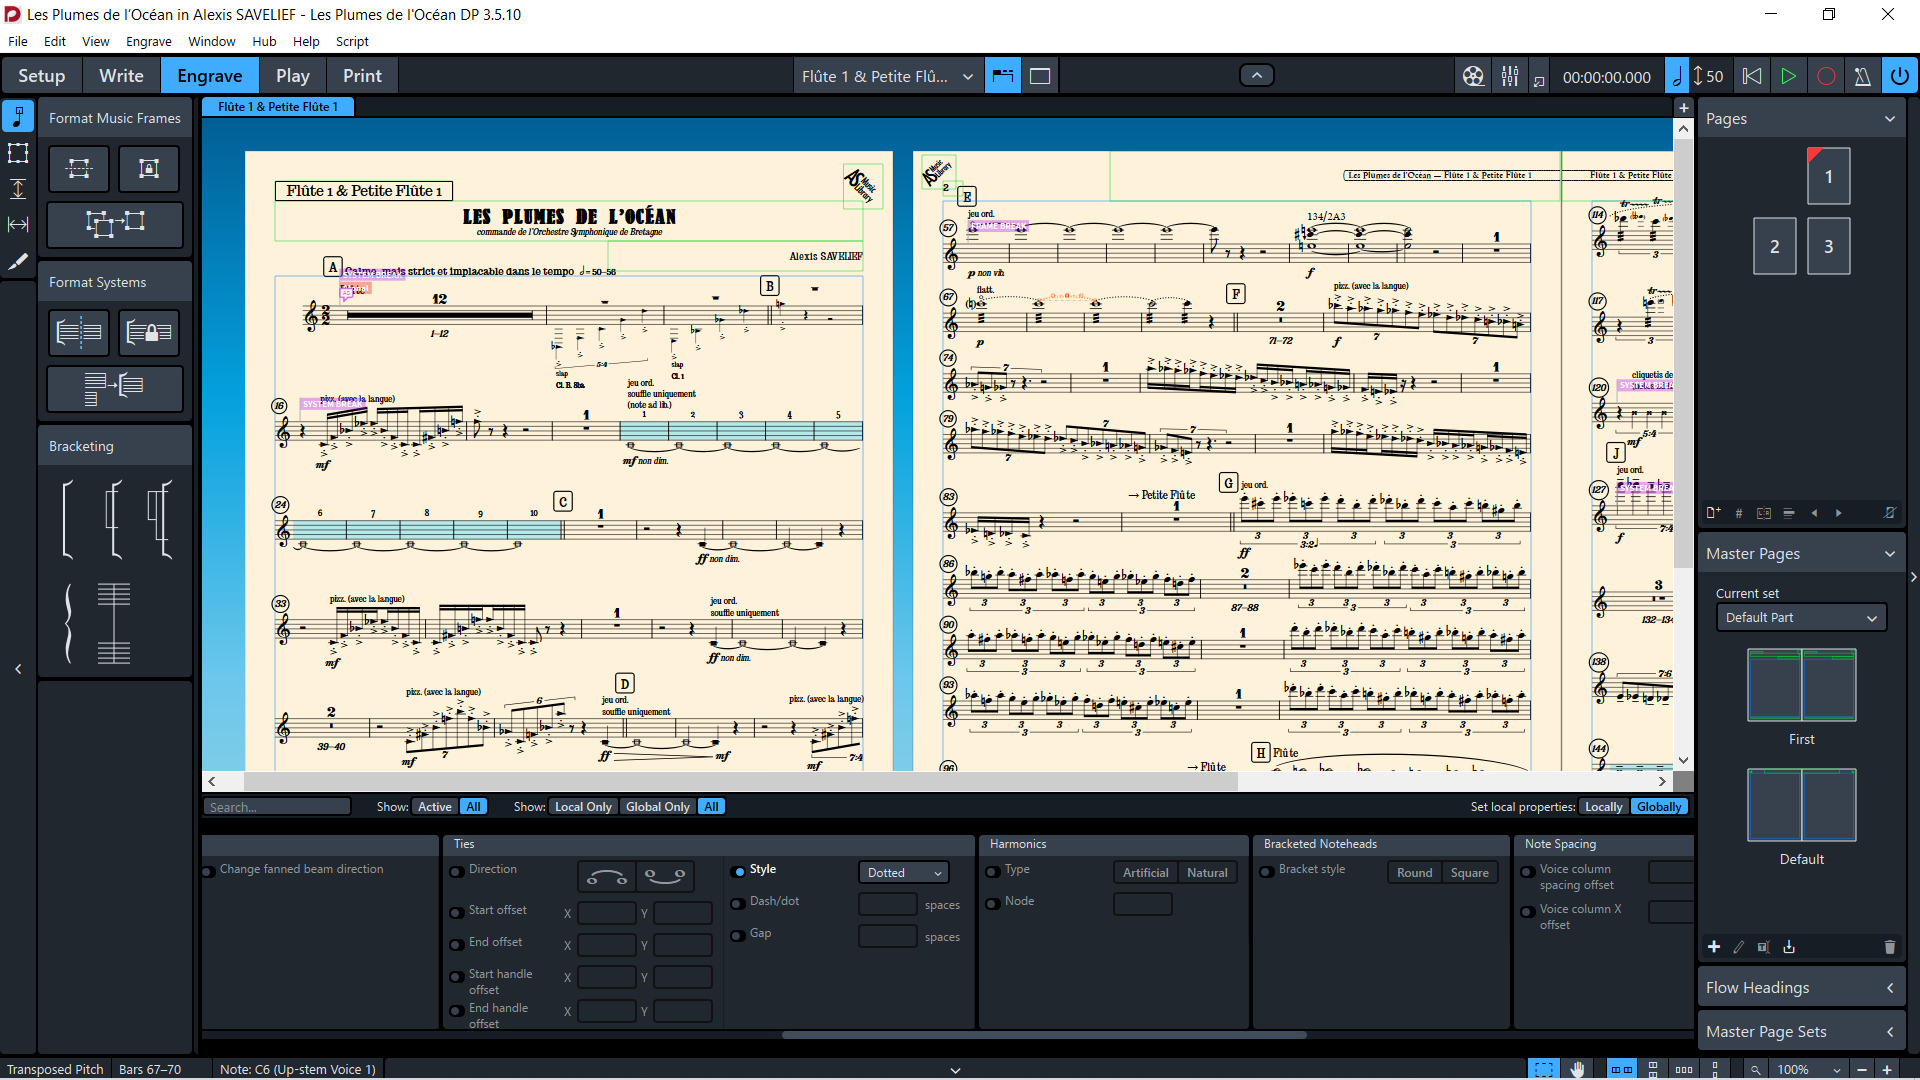
Task: Collapse the Master Pages section
Action: point(1889,554)
